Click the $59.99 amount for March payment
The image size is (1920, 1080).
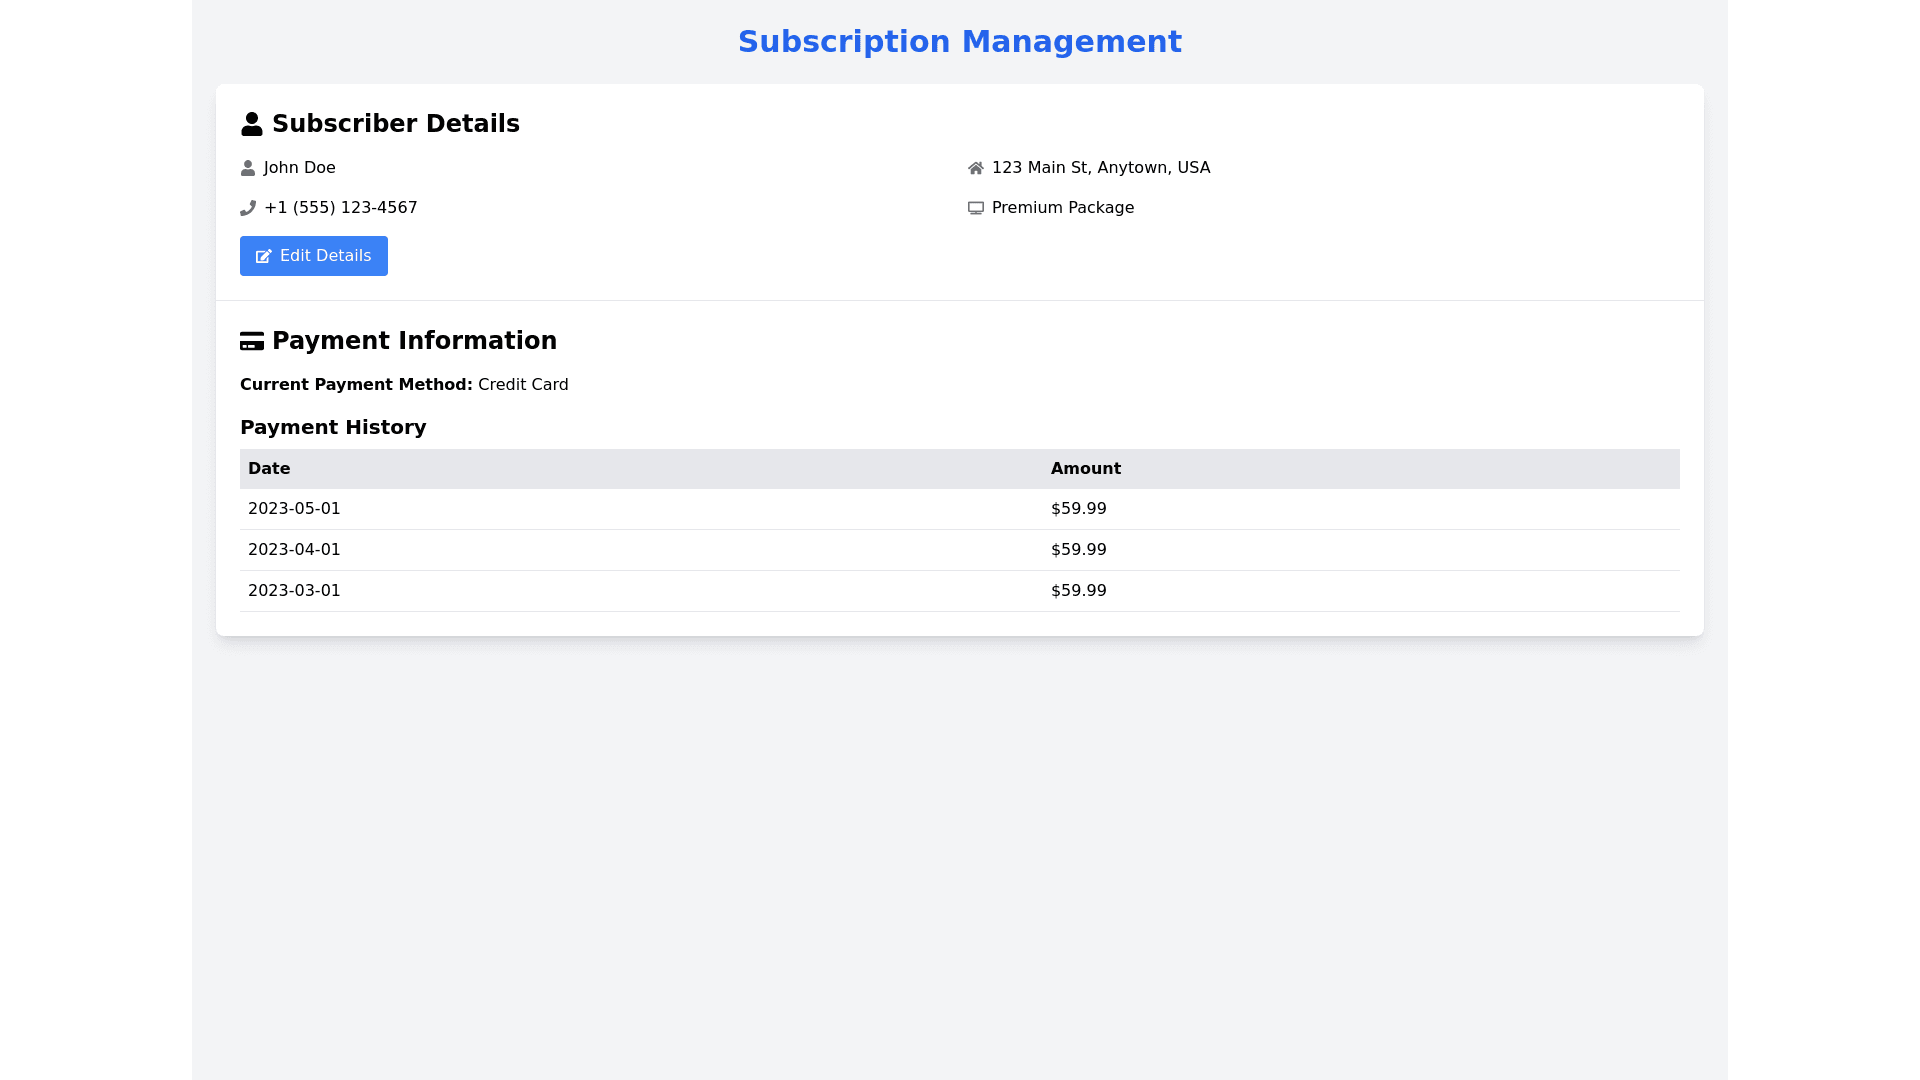point(1078,591)
